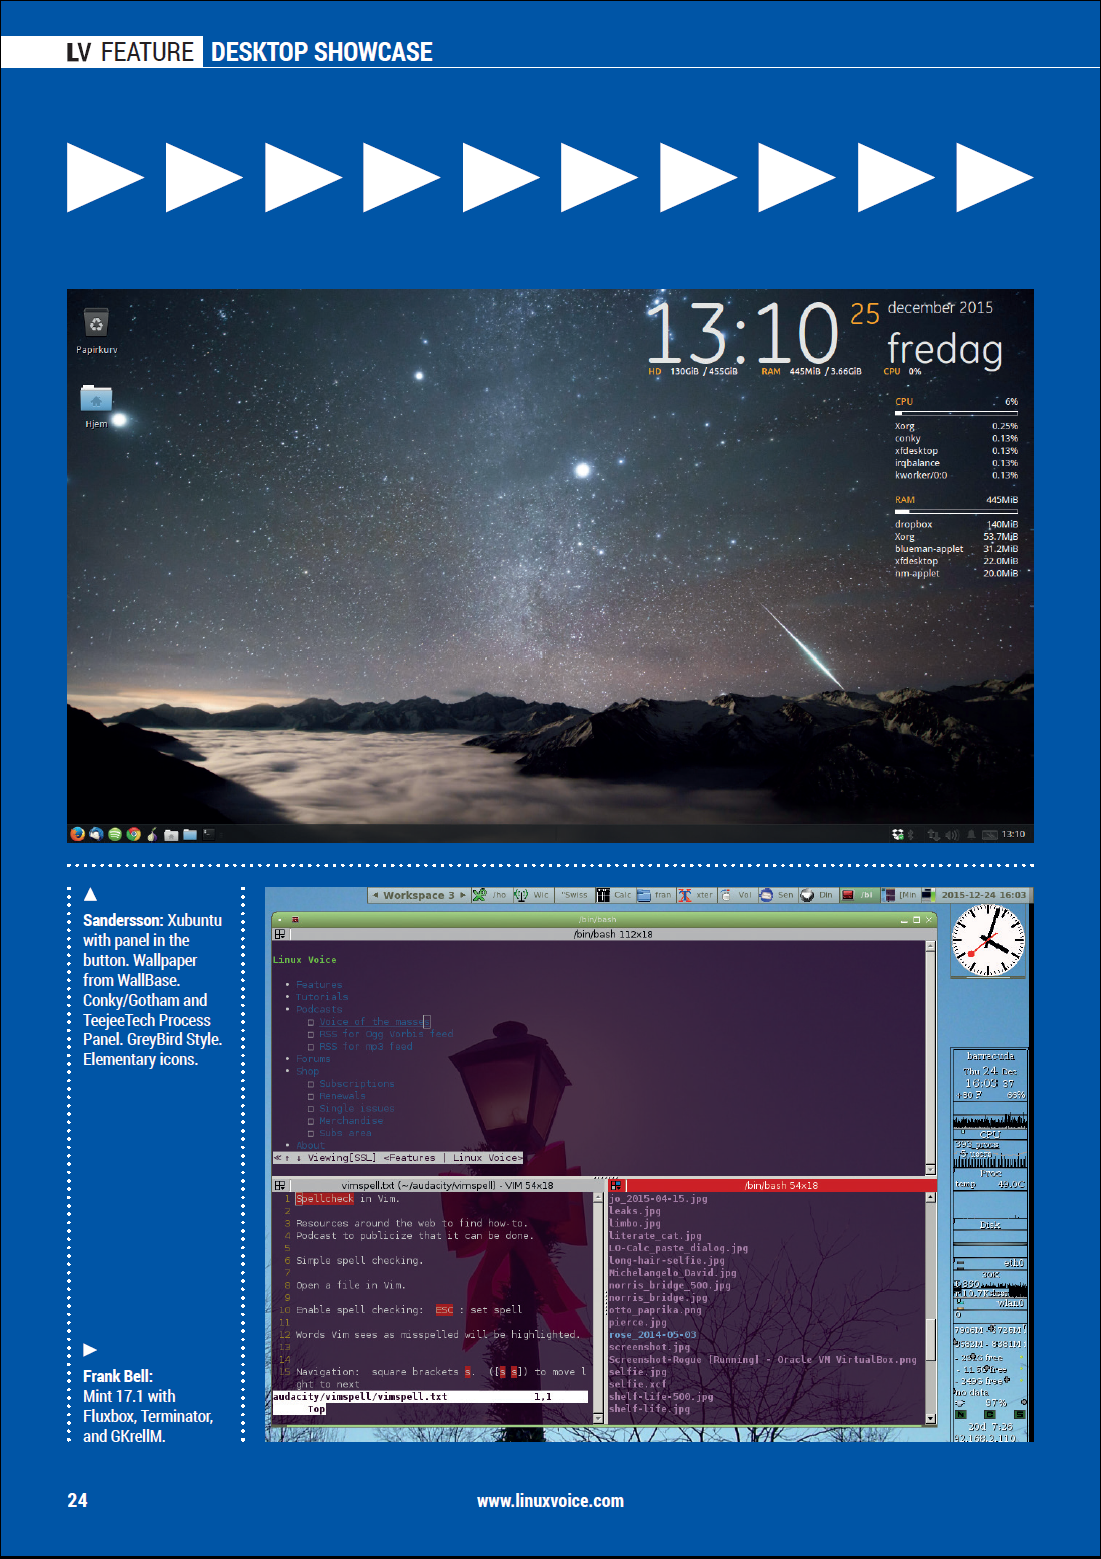Screen dimensions: 1101x1559
Task: Switch to the /ho window in the Fluxbox taskbar
Action: [x=491, y=895]
